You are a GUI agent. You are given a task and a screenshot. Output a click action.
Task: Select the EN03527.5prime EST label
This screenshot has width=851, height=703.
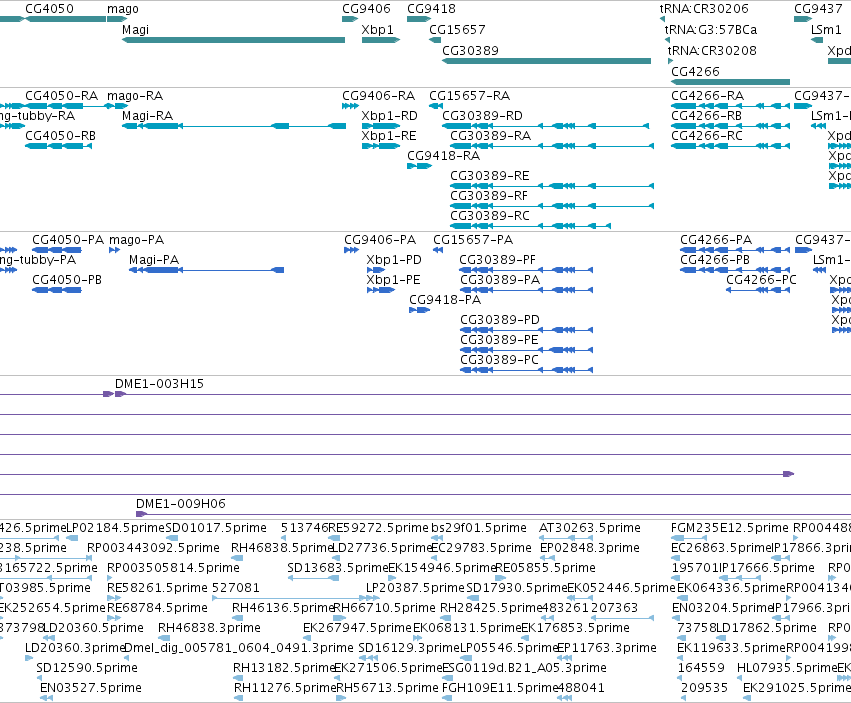tap(91, 688)
